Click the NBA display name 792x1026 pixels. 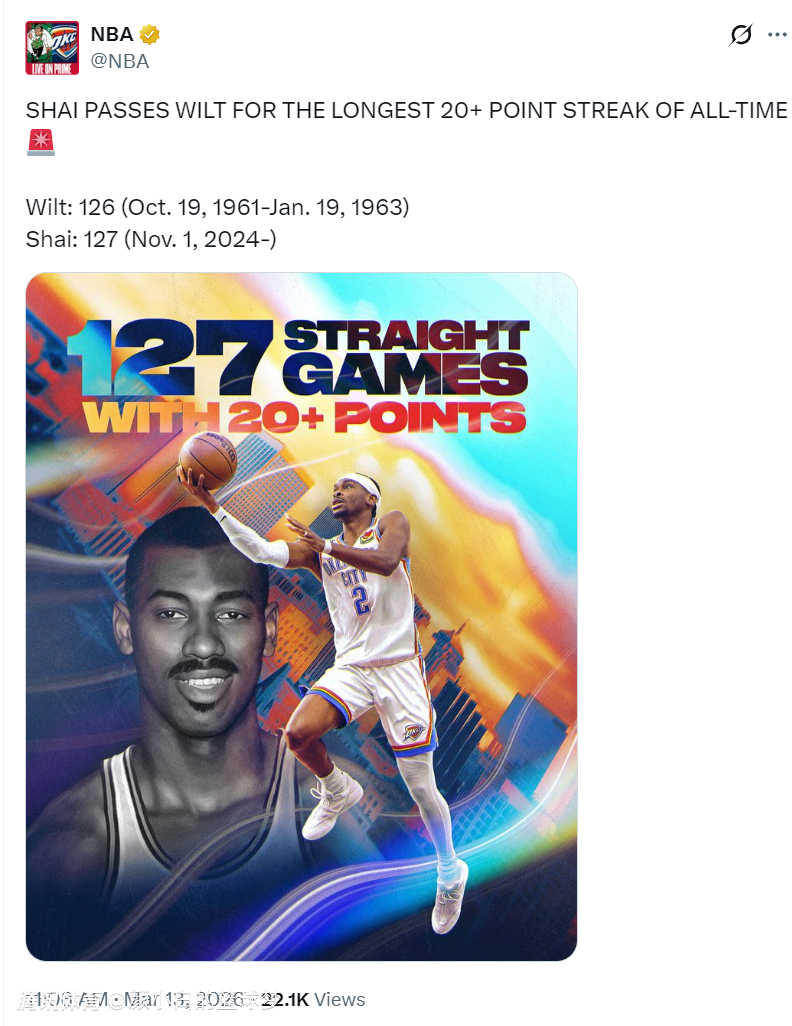[x=112, y=34]
